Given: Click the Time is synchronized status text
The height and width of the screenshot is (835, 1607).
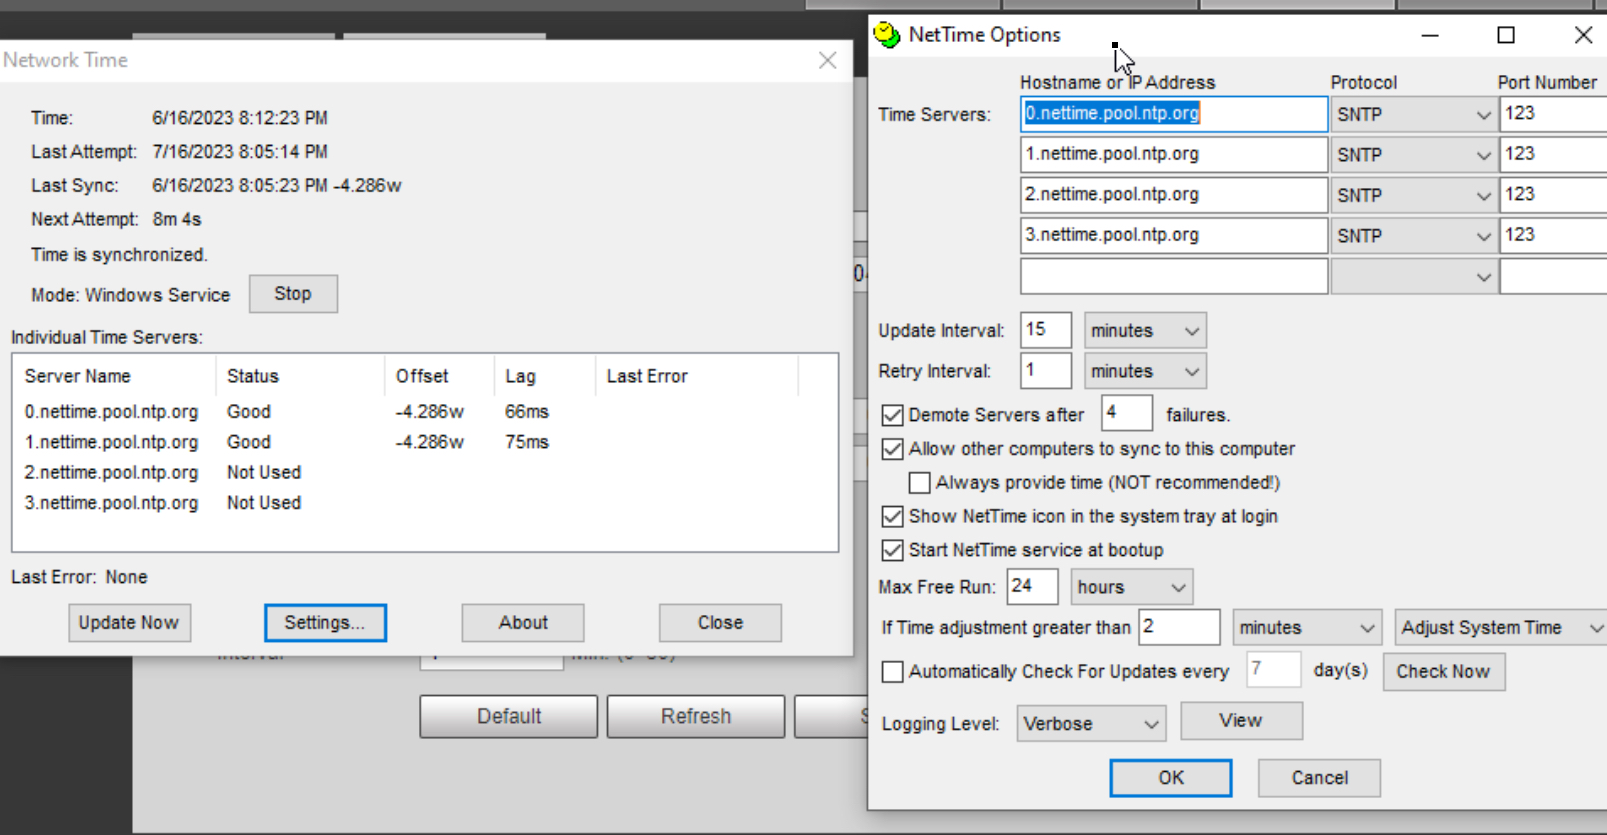Looking at the screenshot, I should click(119, 255).
